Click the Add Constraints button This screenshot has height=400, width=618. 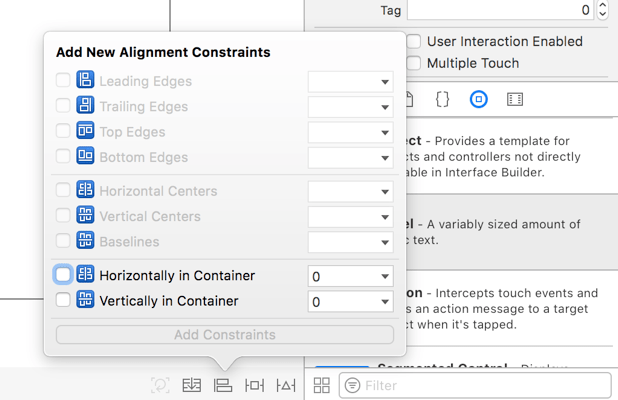[225, 335]
